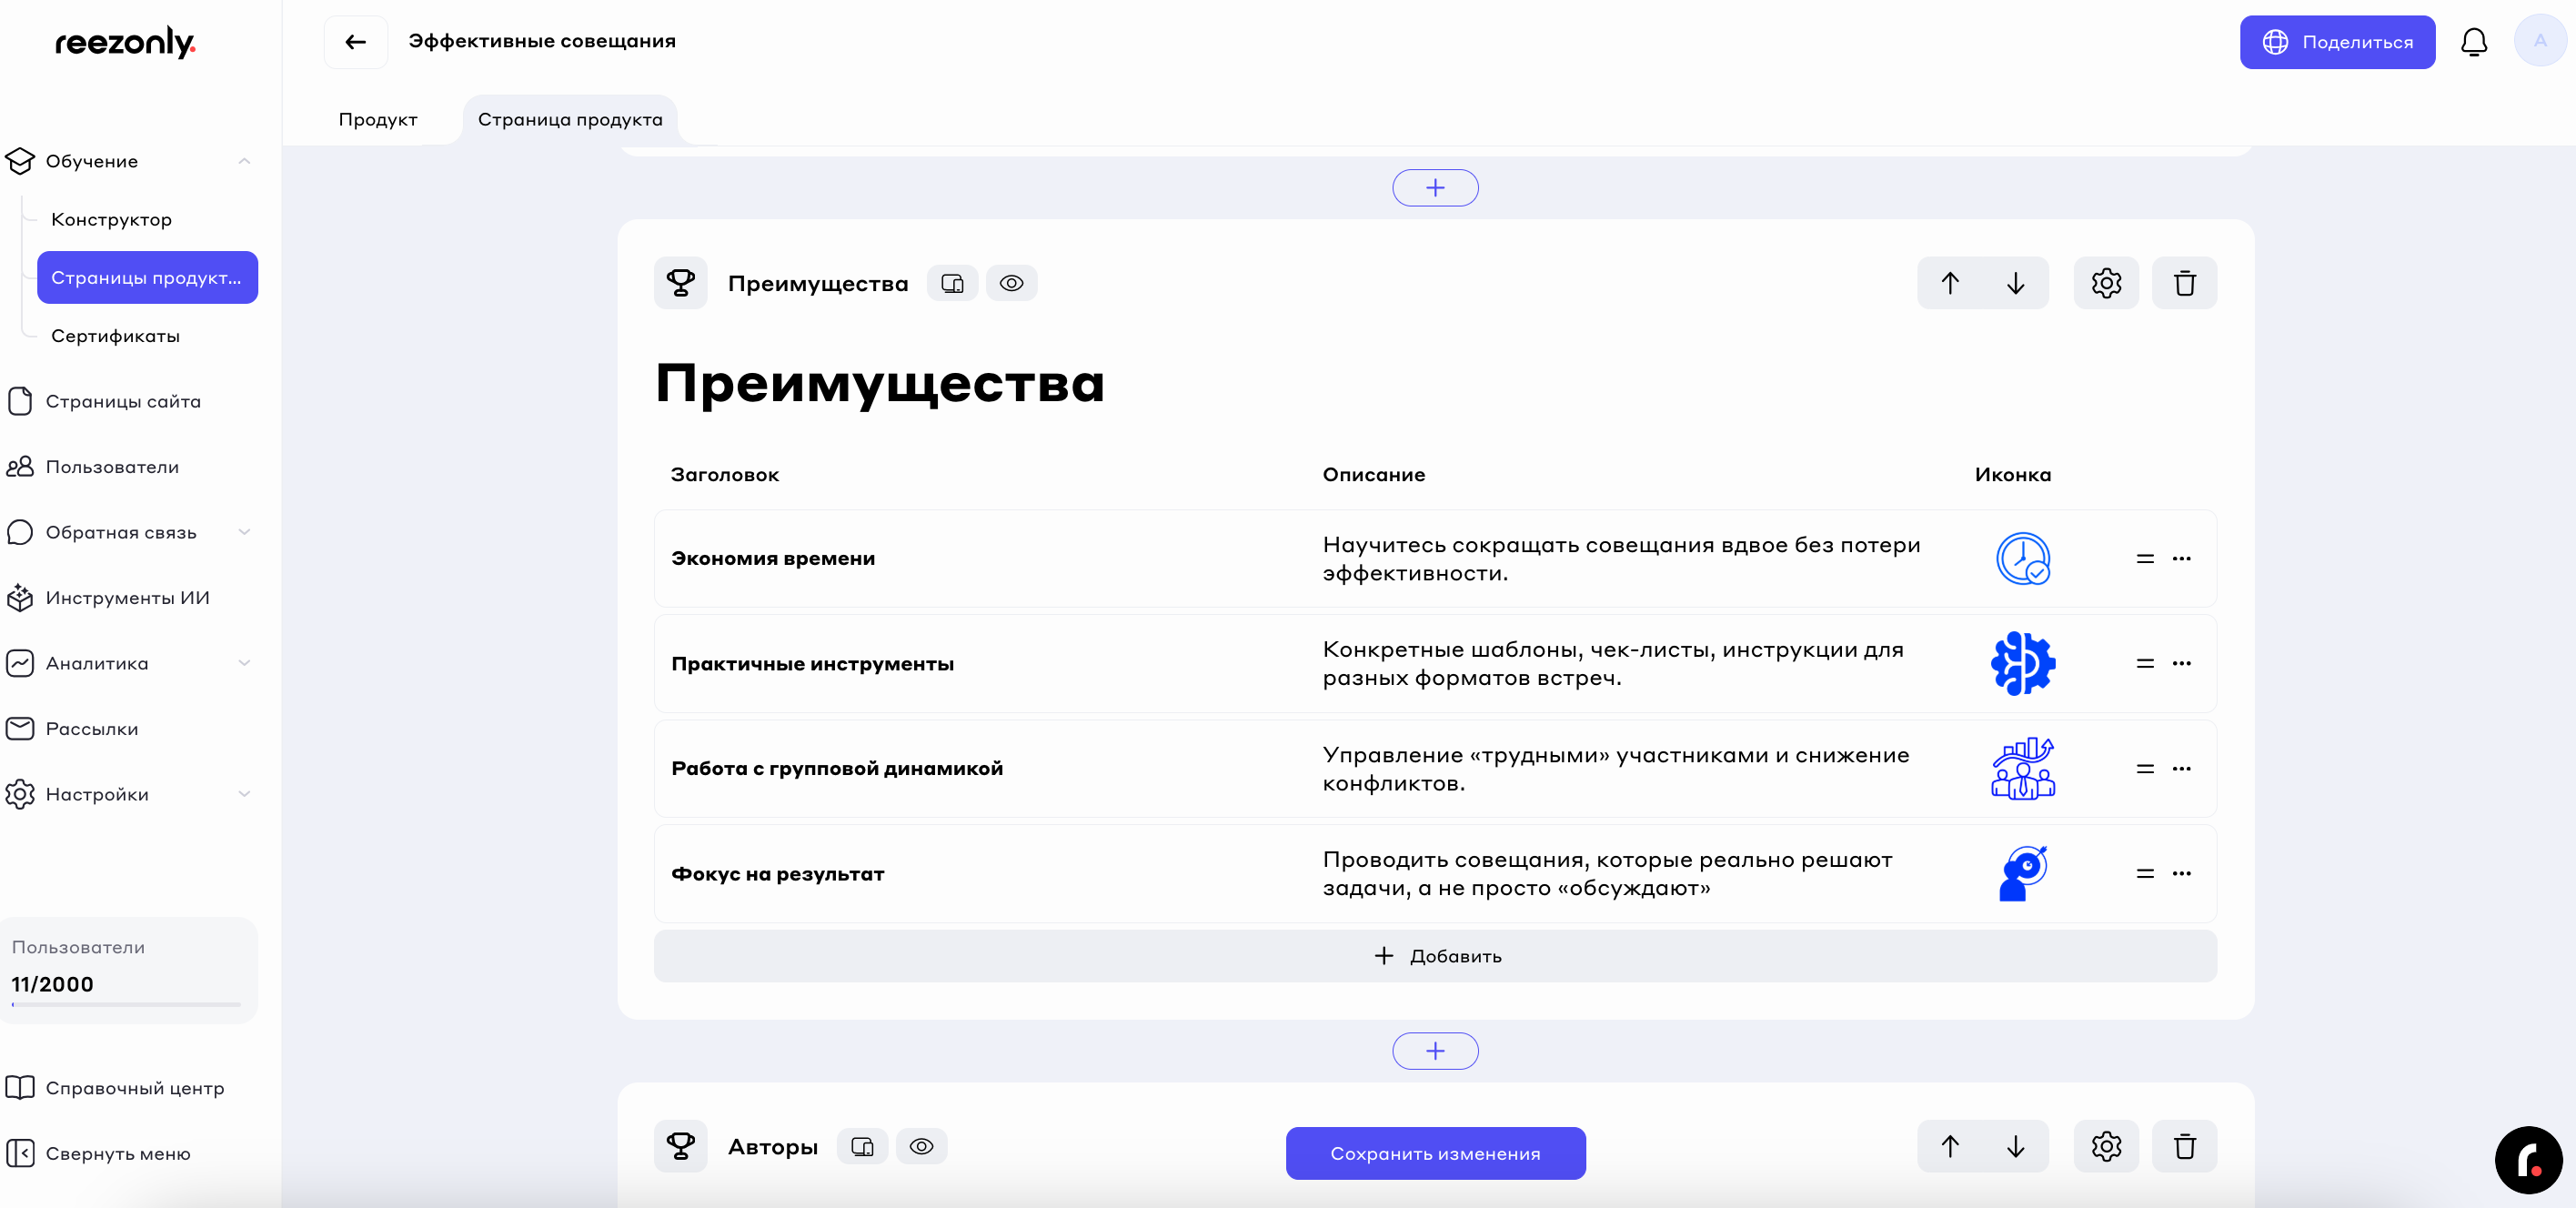This screenshot has height=1208, width=2576.
Task: Open more options for Экономия времени row
Action: point(2181,558)
